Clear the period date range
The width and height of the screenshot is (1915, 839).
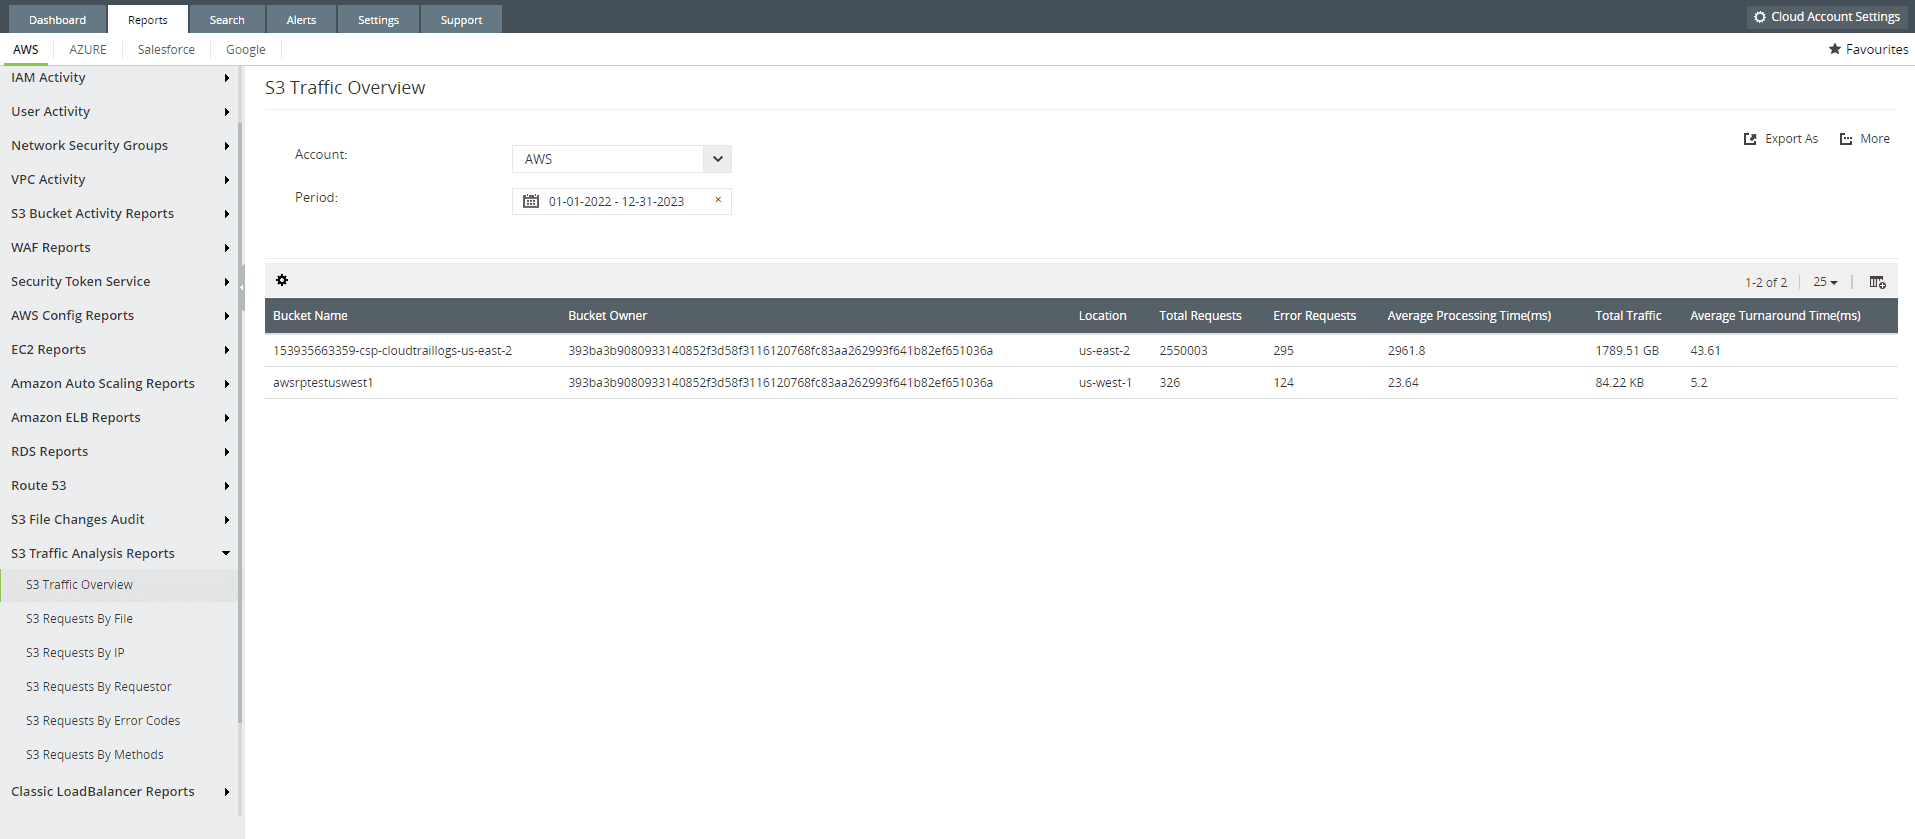718,200
